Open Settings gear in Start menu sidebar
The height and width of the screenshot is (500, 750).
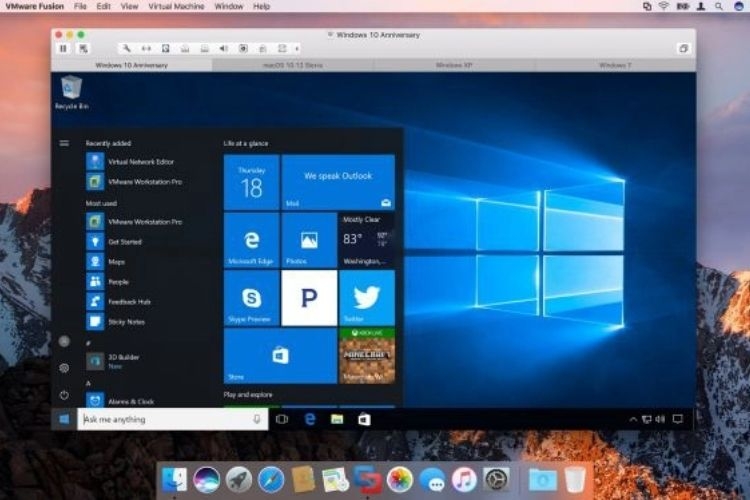[64, 368]
